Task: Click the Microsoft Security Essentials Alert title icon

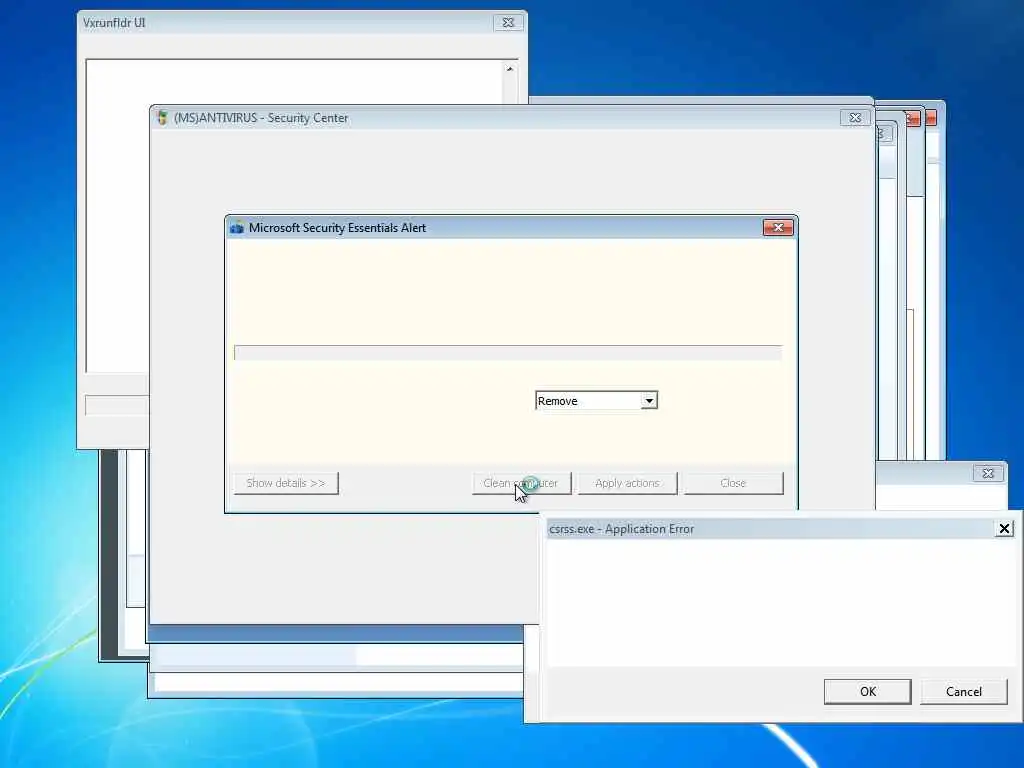Action: [x=237, y=228]
